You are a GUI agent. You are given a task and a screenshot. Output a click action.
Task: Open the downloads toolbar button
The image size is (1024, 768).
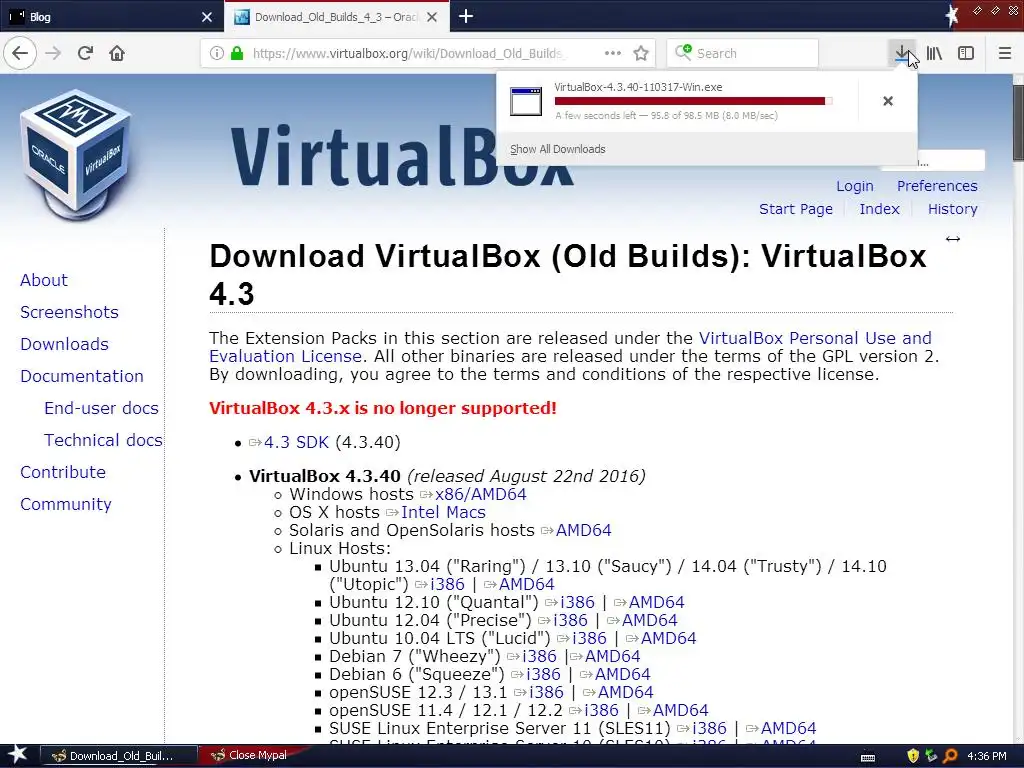coord(902,53)
